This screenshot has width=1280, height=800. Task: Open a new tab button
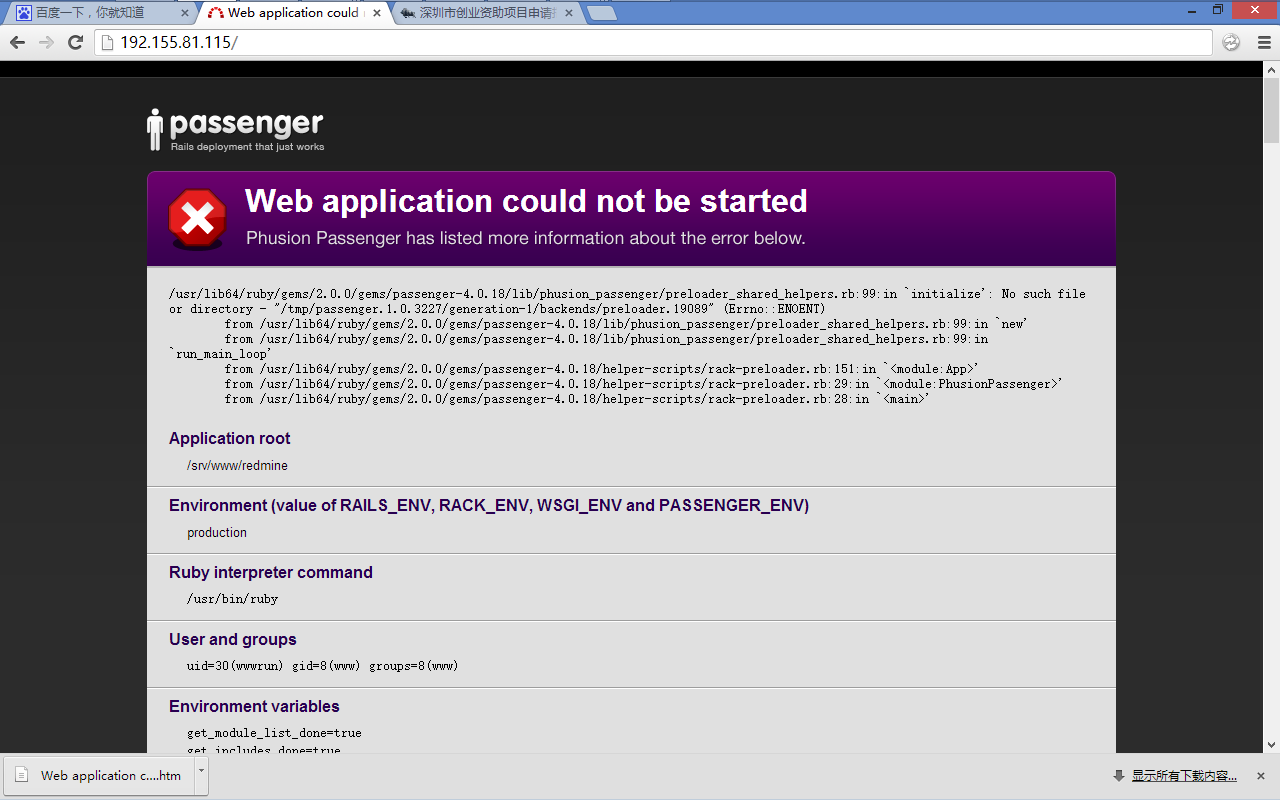(x=601, y=13)
